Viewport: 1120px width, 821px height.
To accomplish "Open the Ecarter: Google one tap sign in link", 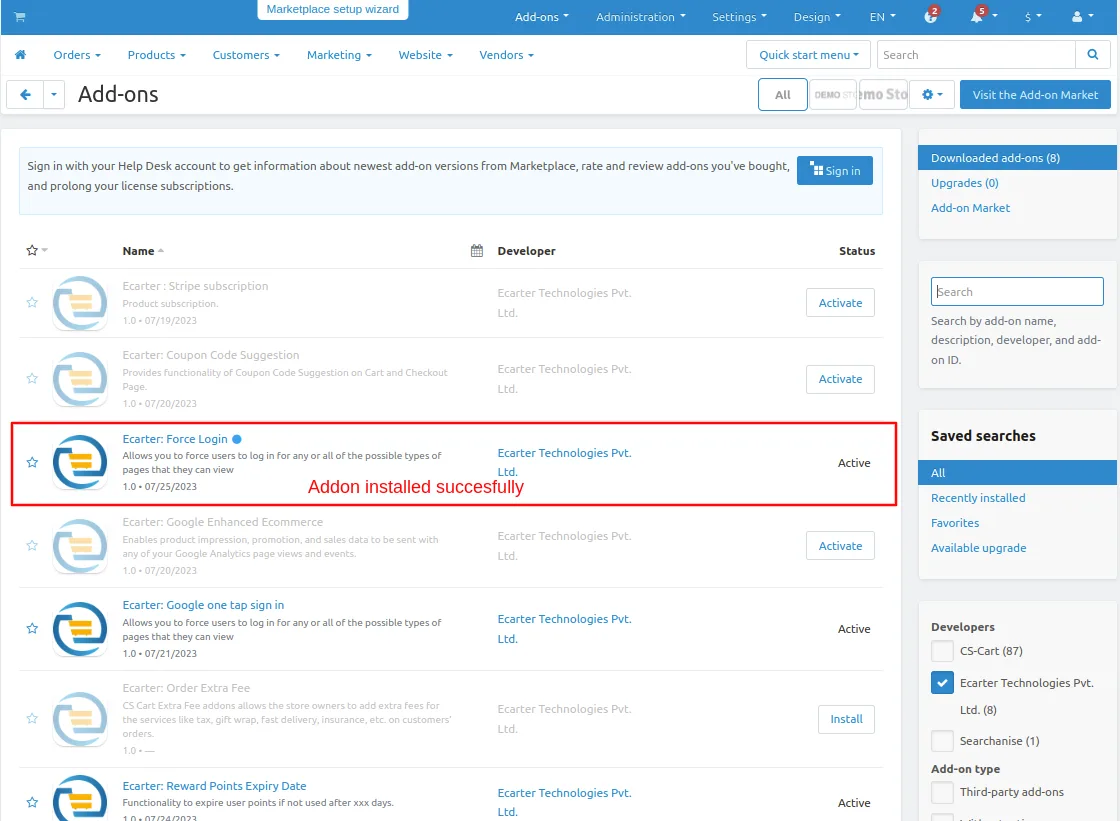I will (203, 605).
